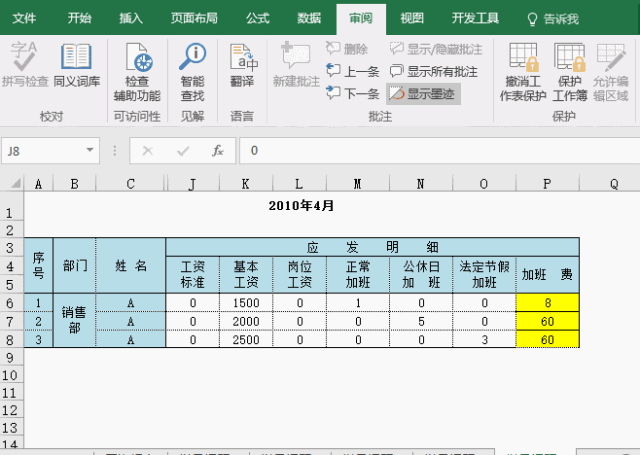Click the 基本工资 header cell

(246, 274)
